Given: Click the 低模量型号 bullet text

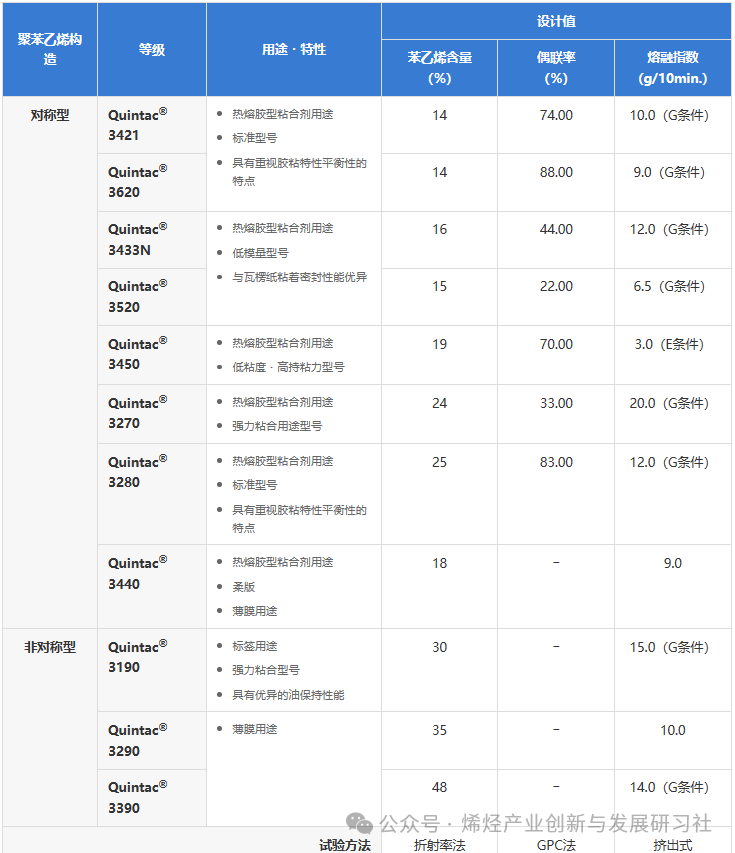Looking at the screenshot, I should (x=261, y=253).
